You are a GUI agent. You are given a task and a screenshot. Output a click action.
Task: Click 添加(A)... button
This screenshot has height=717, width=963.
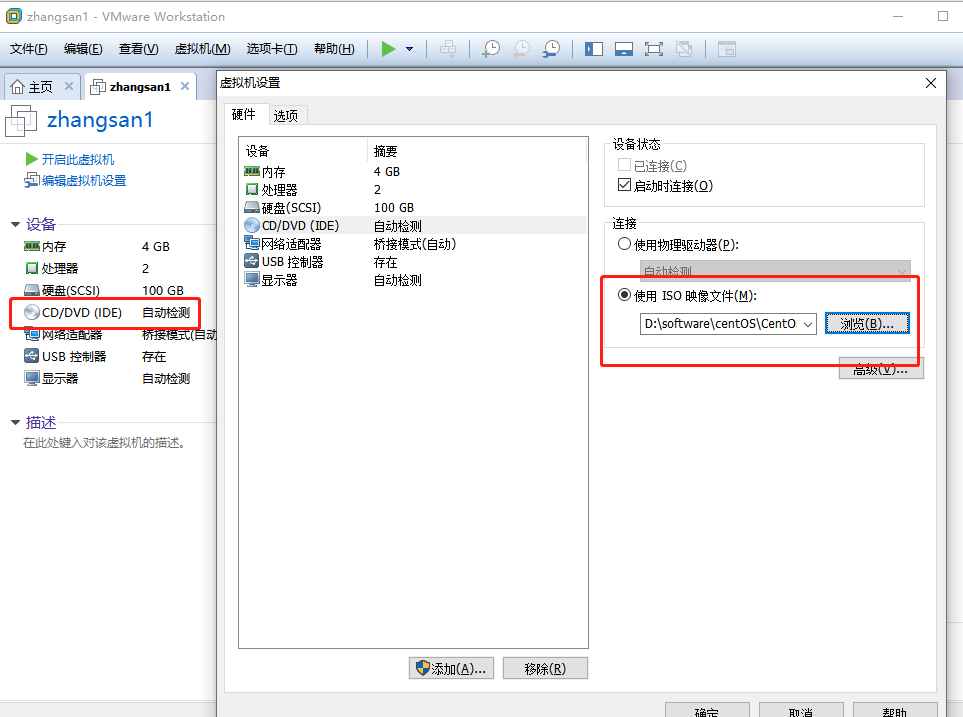click(451, 668)
